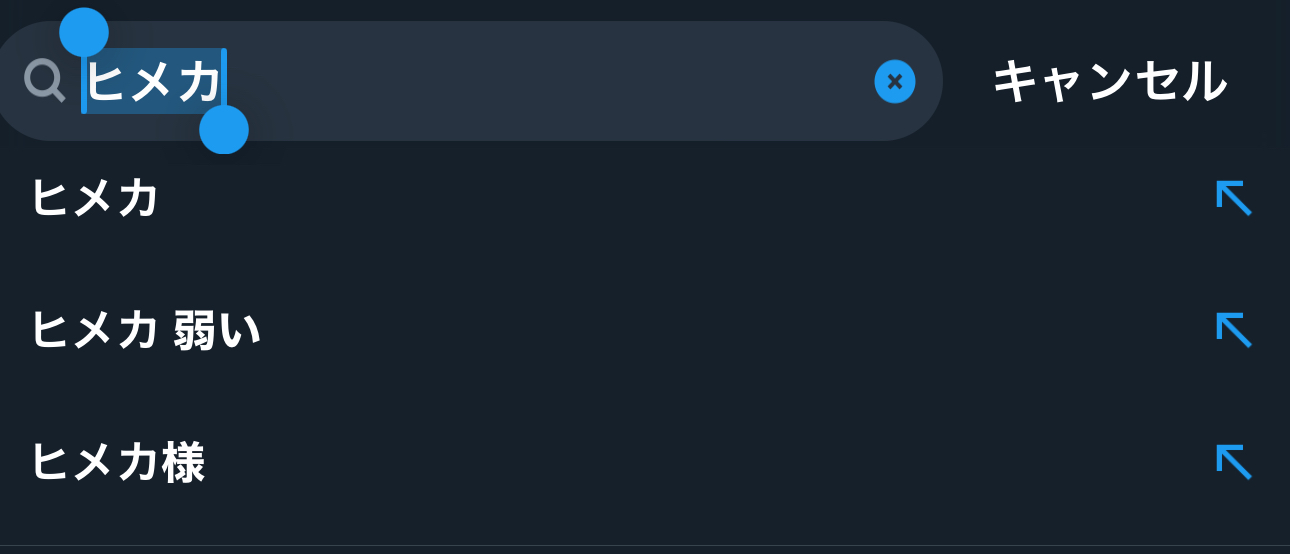Place the cursor before ヒ in the search box
The width and height of the screenshot is (1290, 554).
click(86, 82)
